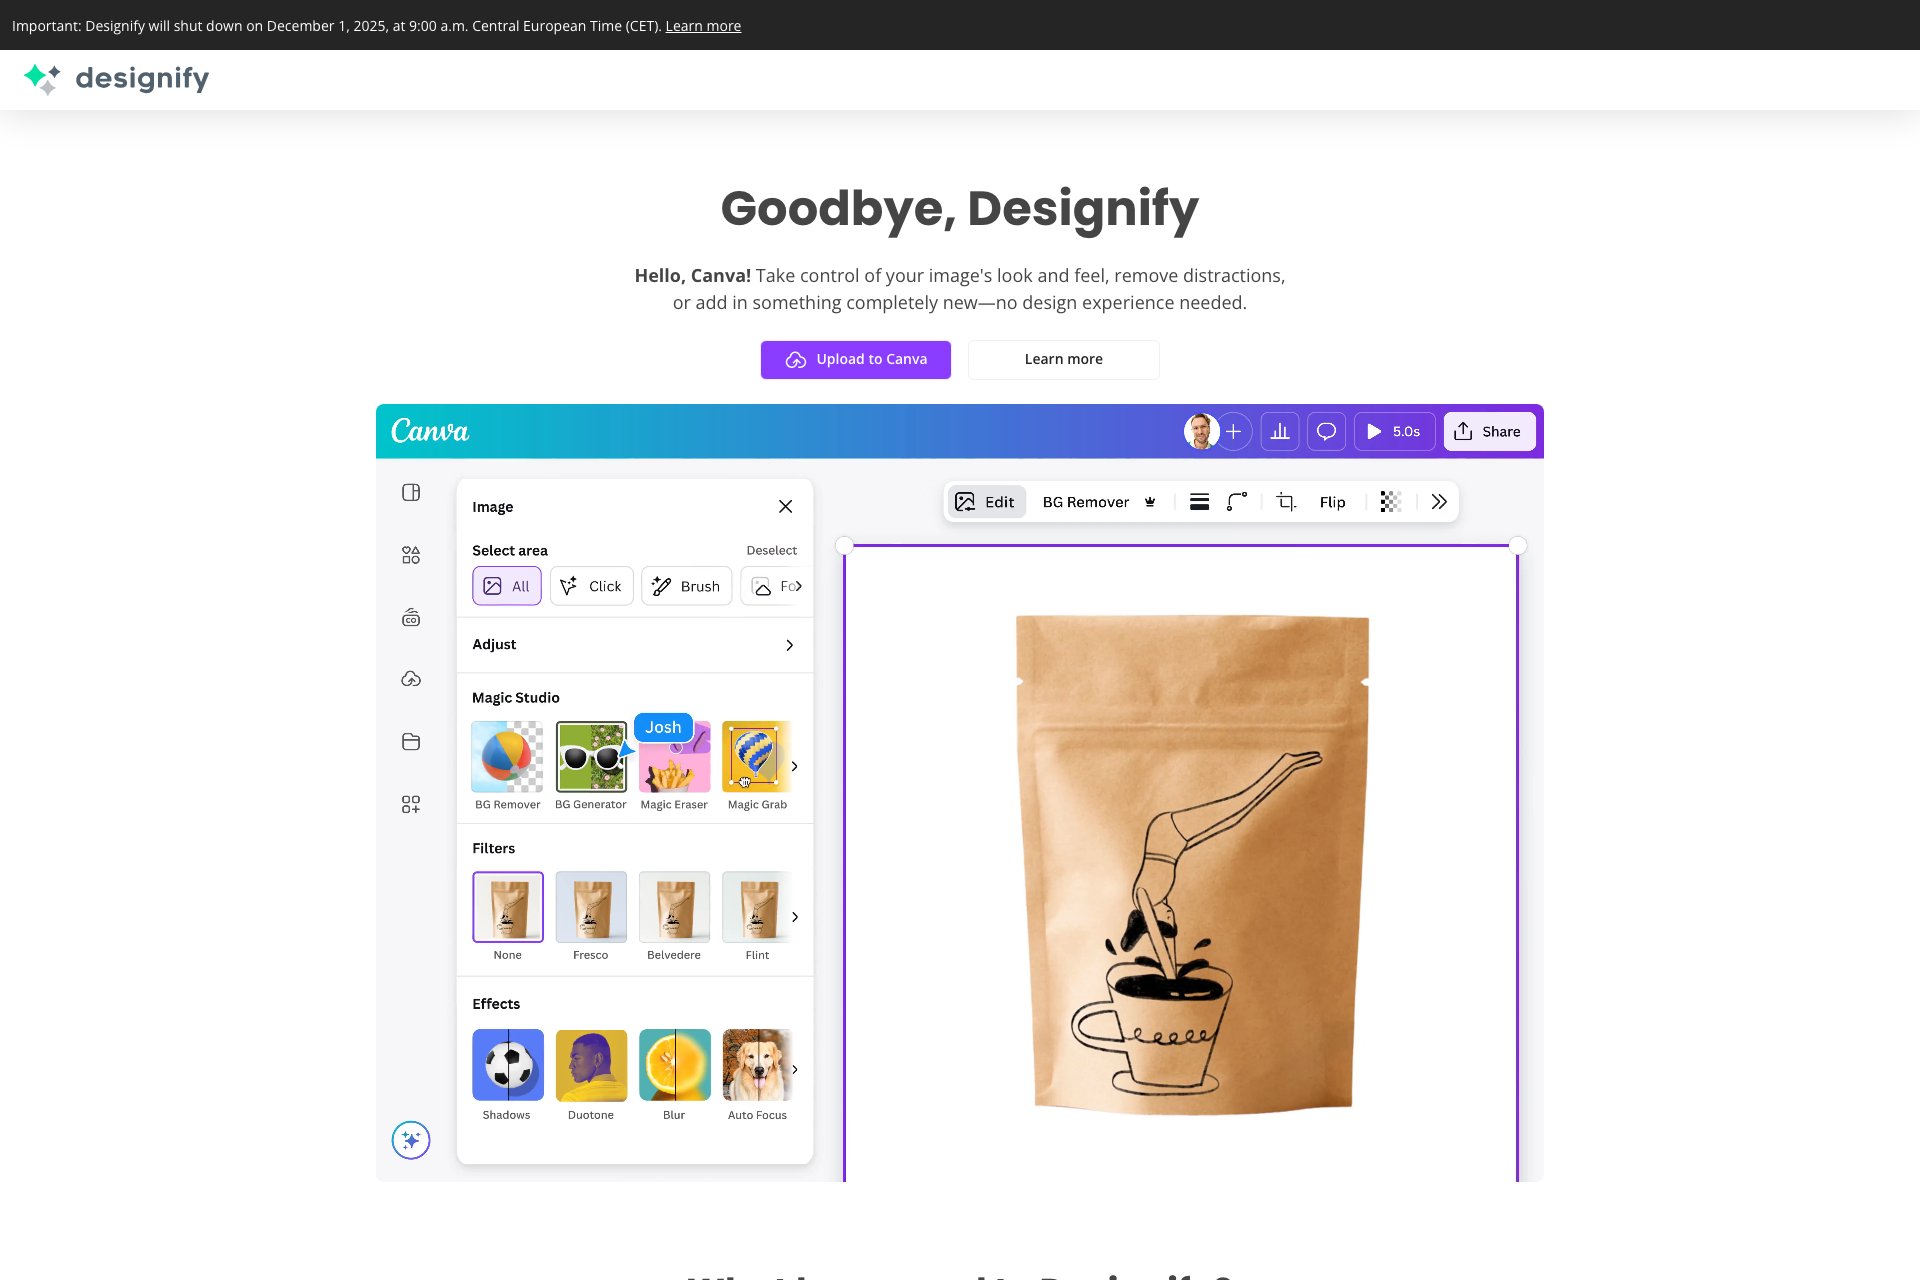Click the Canva AI sparkle button
The width and height of the screenshot is (1920, 1280).
click(x=411, y=1140)
